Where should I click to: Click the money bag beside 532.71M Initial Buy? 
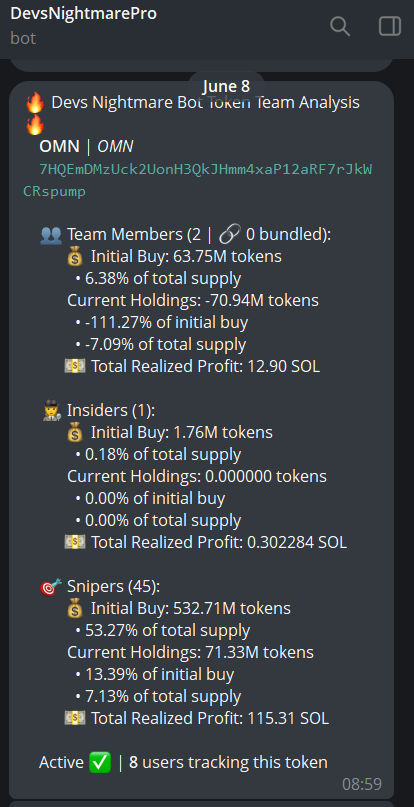(75, 609)
